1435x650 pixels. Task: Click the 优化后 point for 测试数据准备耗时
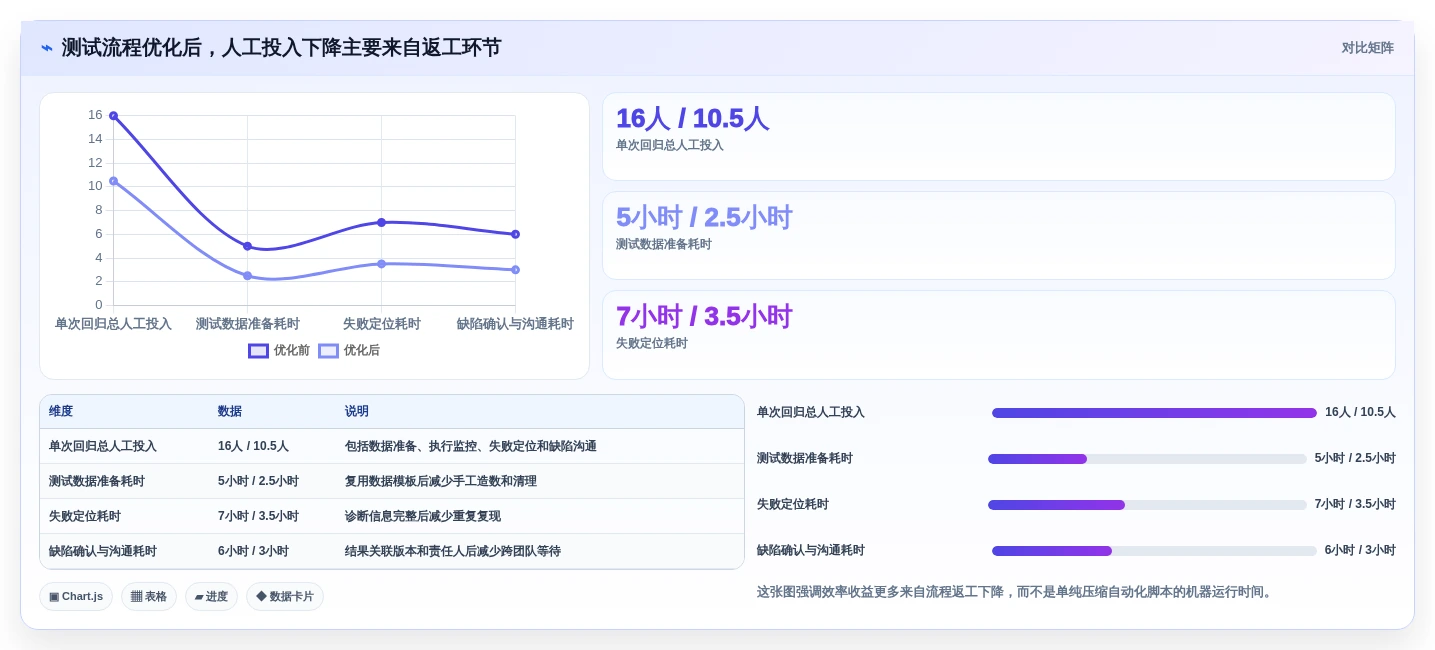tap(247, 276)
